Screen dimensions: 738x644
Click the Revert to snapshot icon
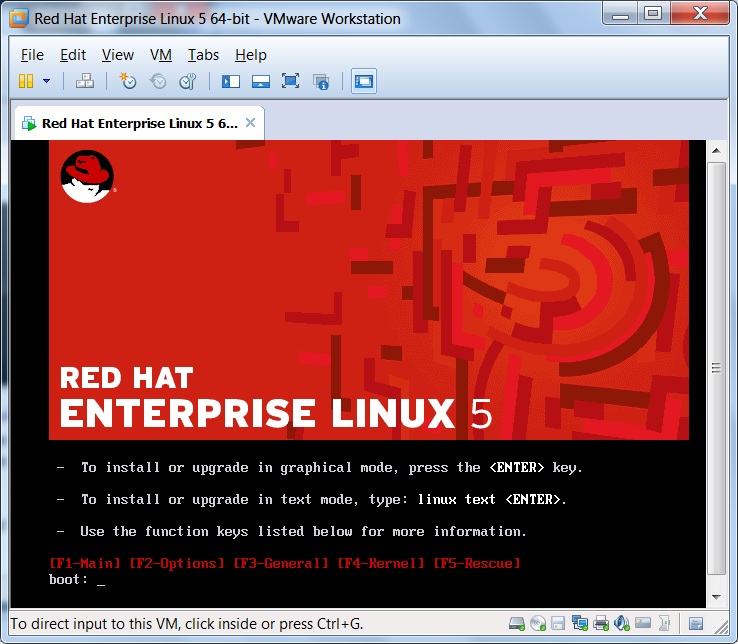click(158, 81)
